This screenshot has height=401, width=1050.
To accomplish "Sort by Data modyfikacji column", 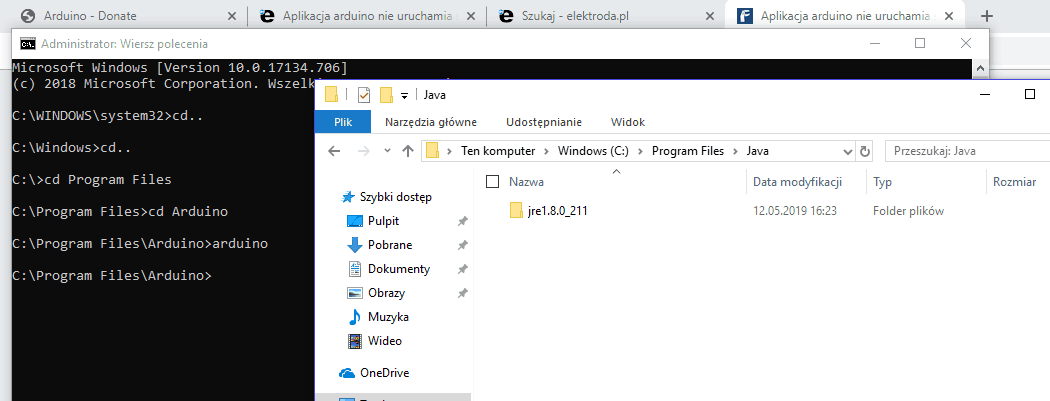I will pyautogui.click(x=797, y=181).
